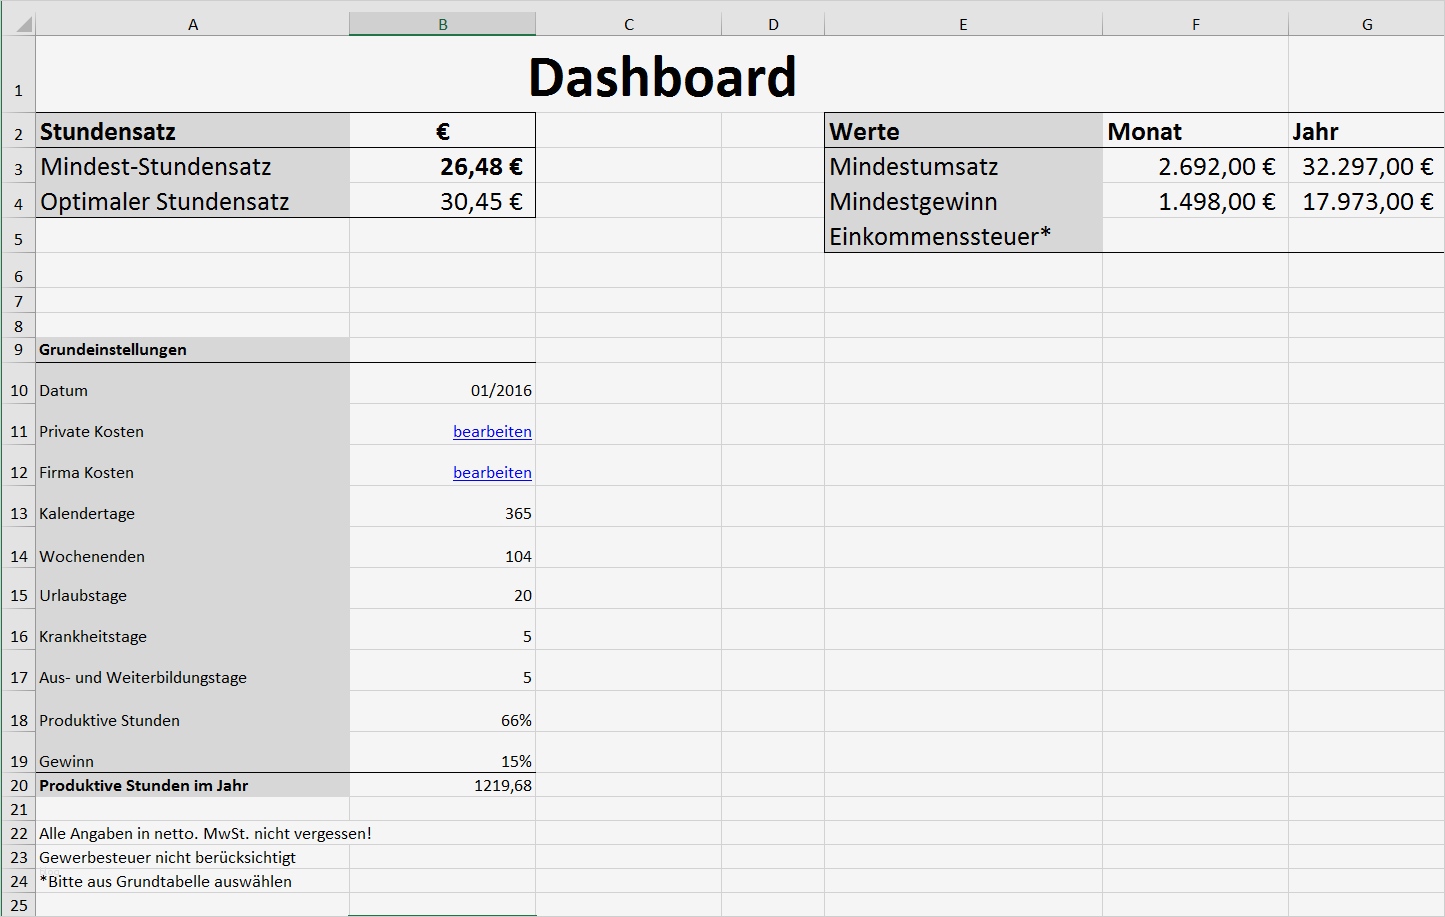
Task: Select column A header
Action: (193, 24)
